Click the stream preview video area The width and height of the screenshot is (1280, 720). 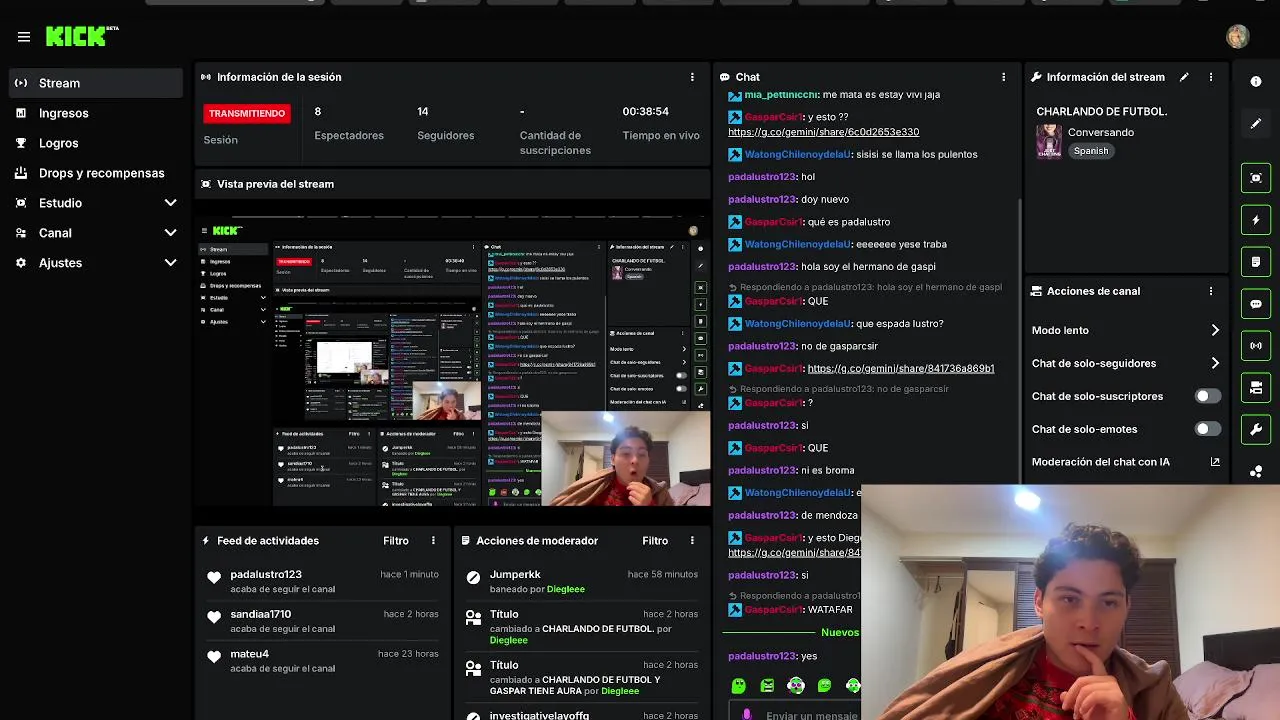[x=452, y=360]
